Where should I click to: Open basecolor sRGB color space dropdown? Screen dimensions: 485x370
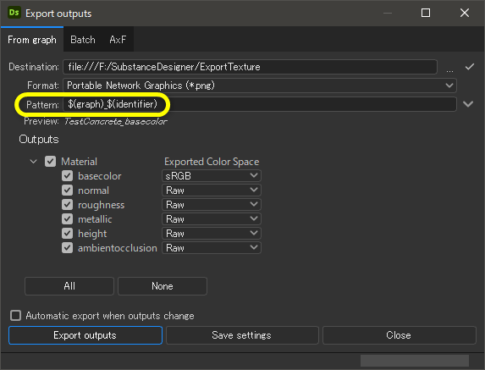click(211, 176)
